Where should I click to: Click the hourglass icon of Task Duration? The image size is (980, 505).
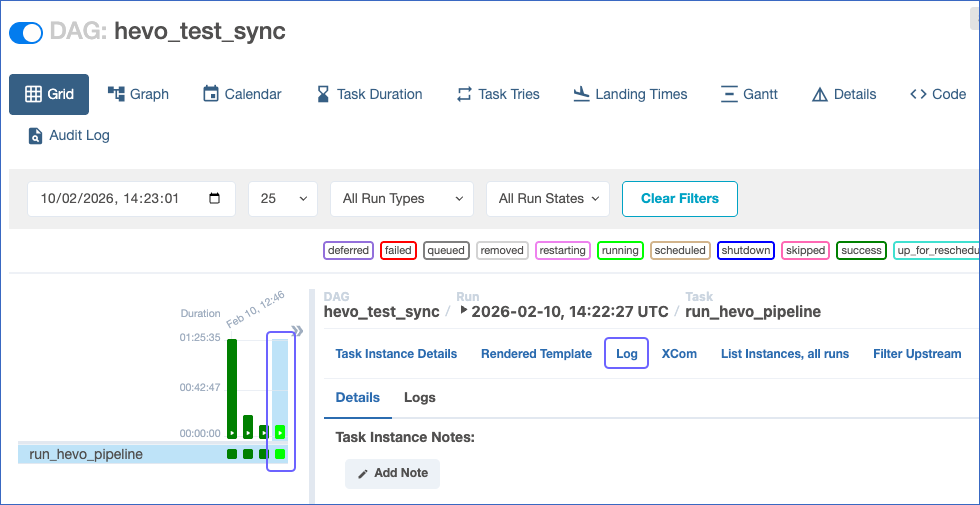322,94
